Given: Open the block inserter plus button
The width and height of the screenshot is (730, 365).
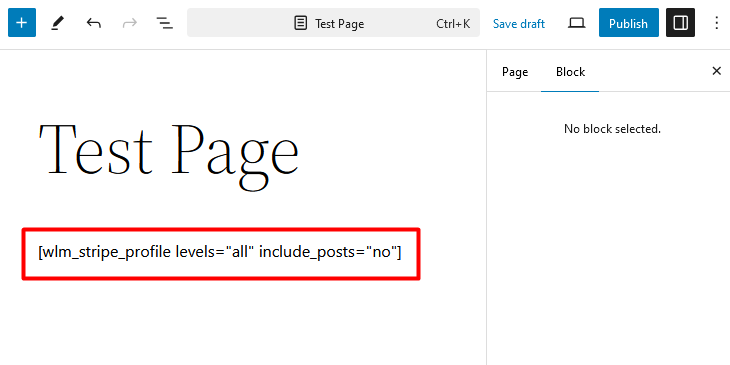Looking at the screenshot, I should pyautogui.click(x=22, y=23).
